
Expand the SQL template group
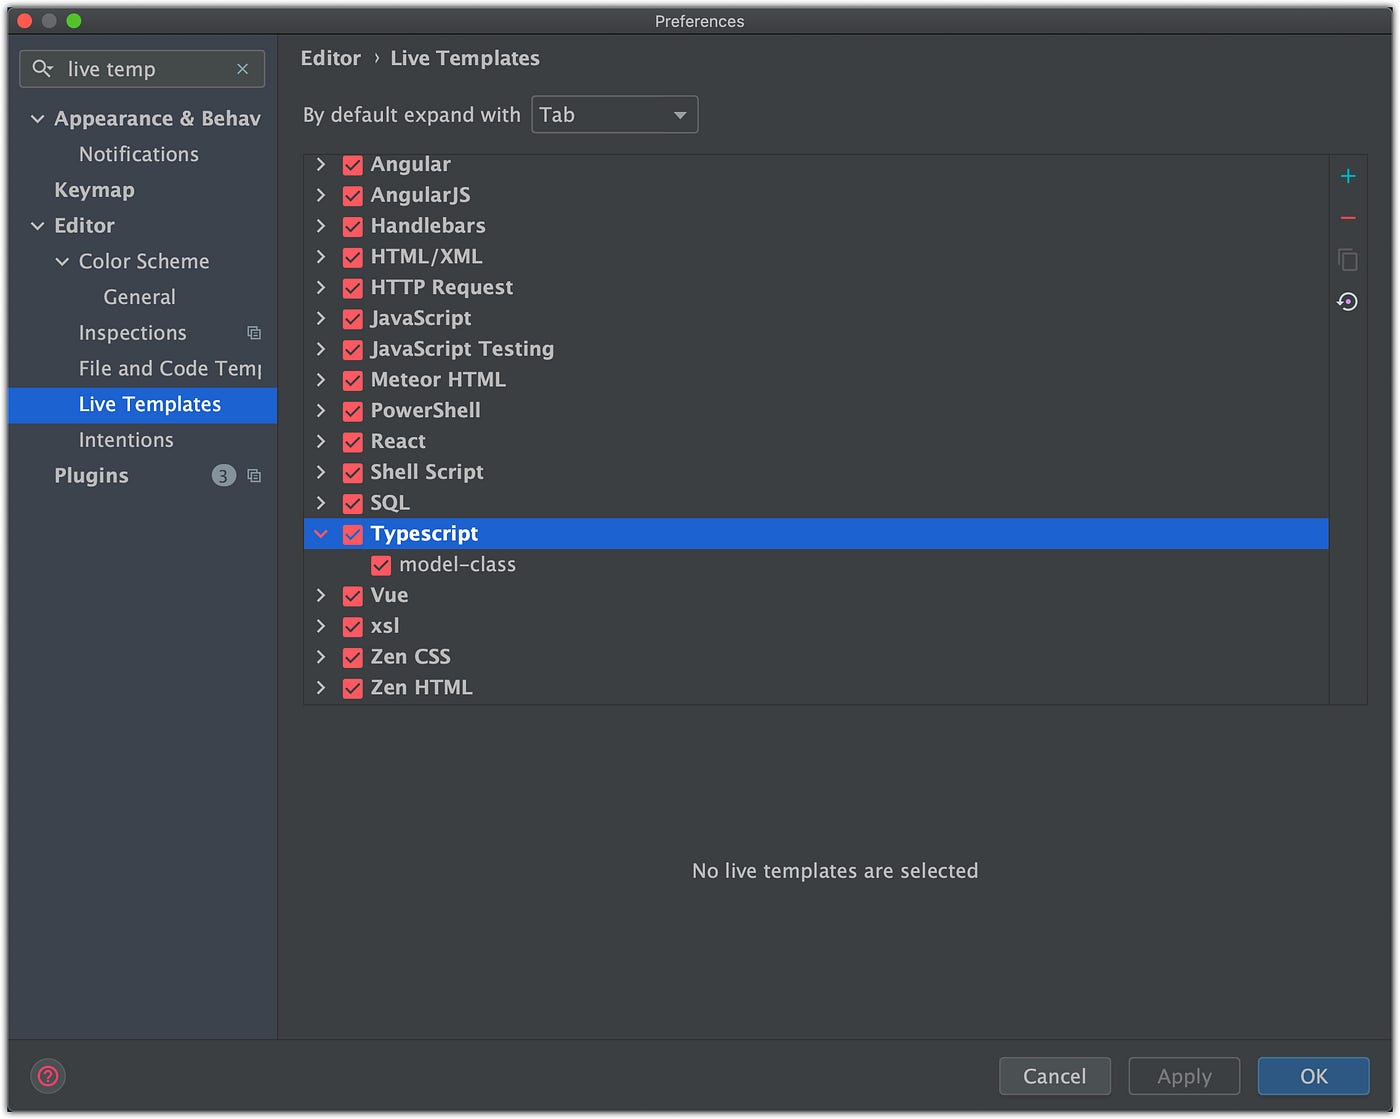coord(321,503)
